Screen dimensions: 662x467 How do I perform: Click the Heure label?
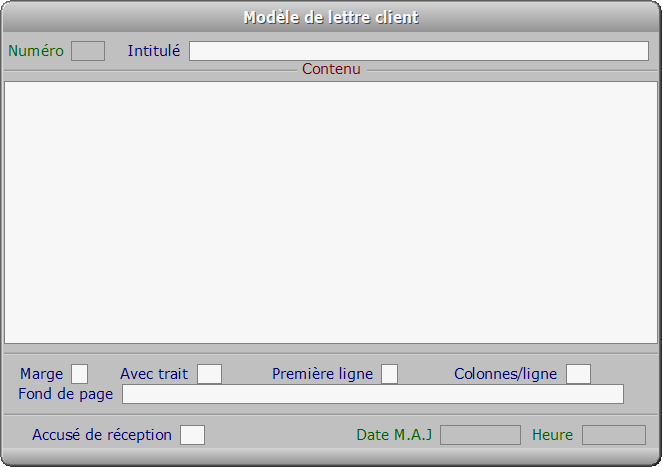point(553,435)
